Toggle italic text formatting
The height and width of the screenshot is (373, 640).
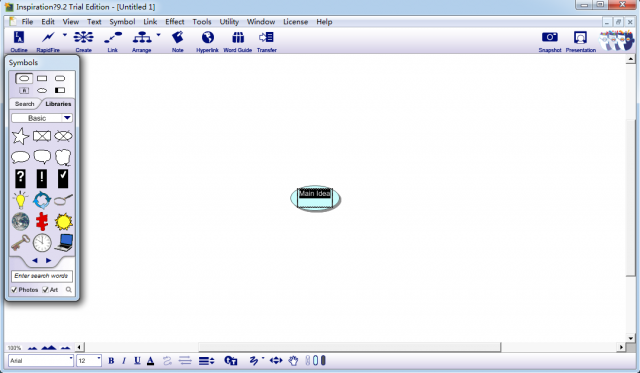[x=124, y=361]
